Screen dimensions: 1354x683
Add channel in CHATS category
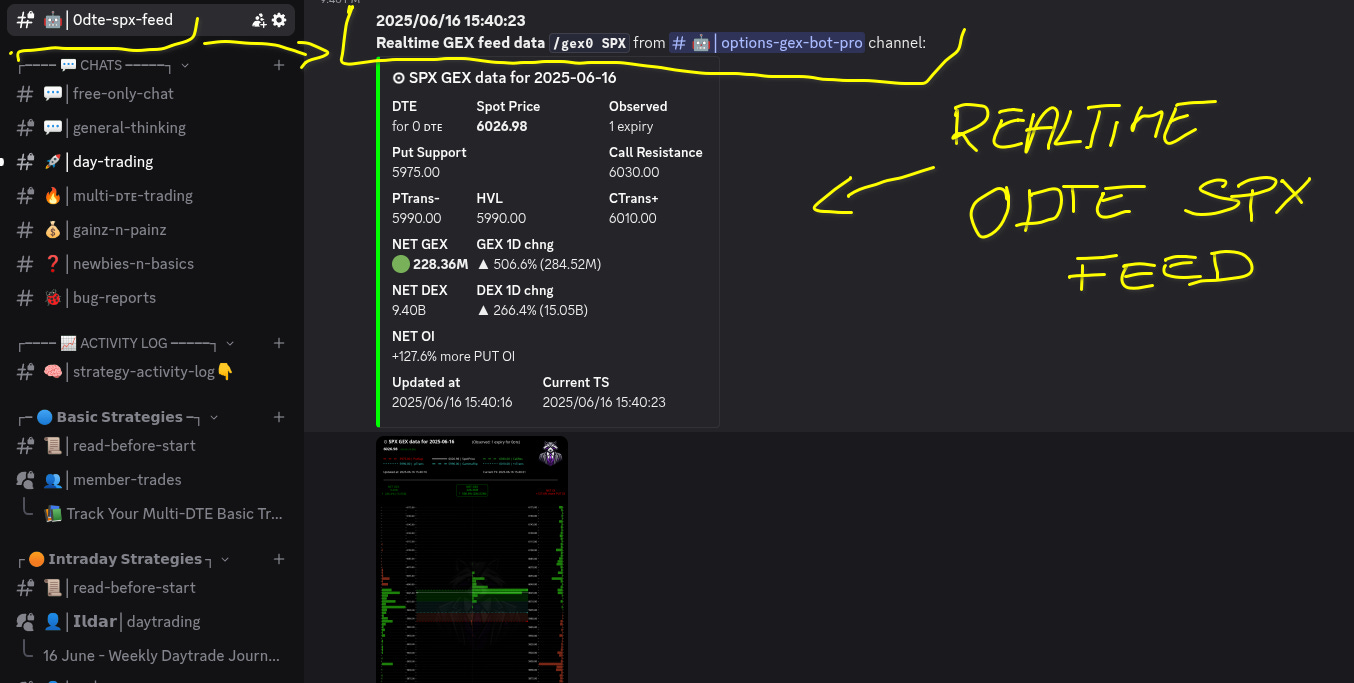click(x=279, y=65)
